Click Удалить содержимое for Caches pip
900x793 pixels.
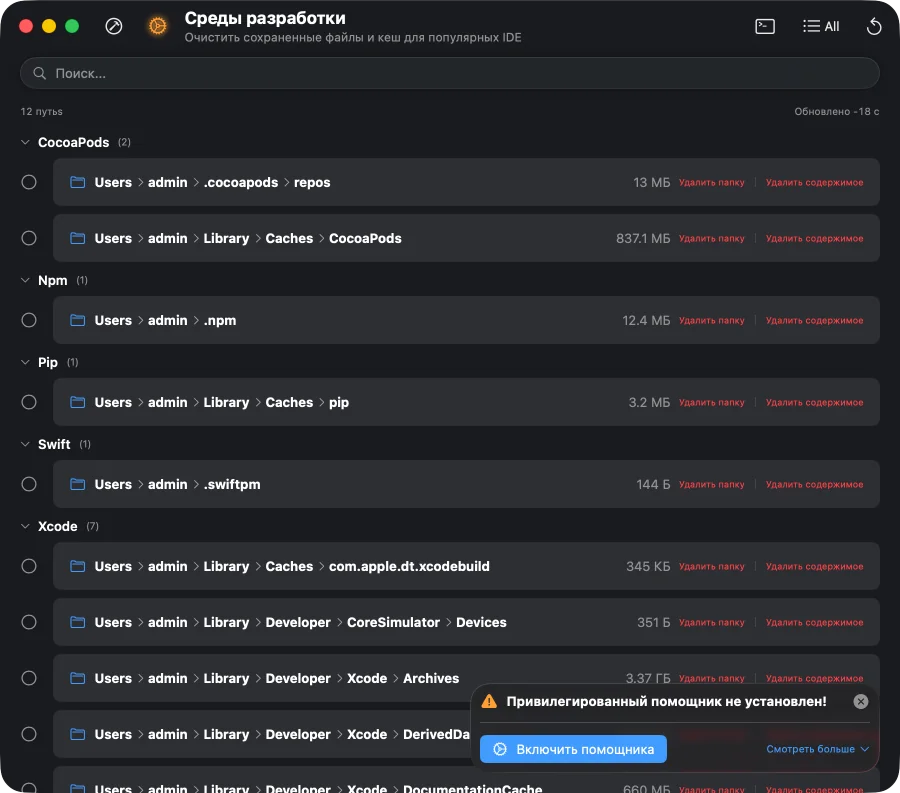[x=814, y=402]
